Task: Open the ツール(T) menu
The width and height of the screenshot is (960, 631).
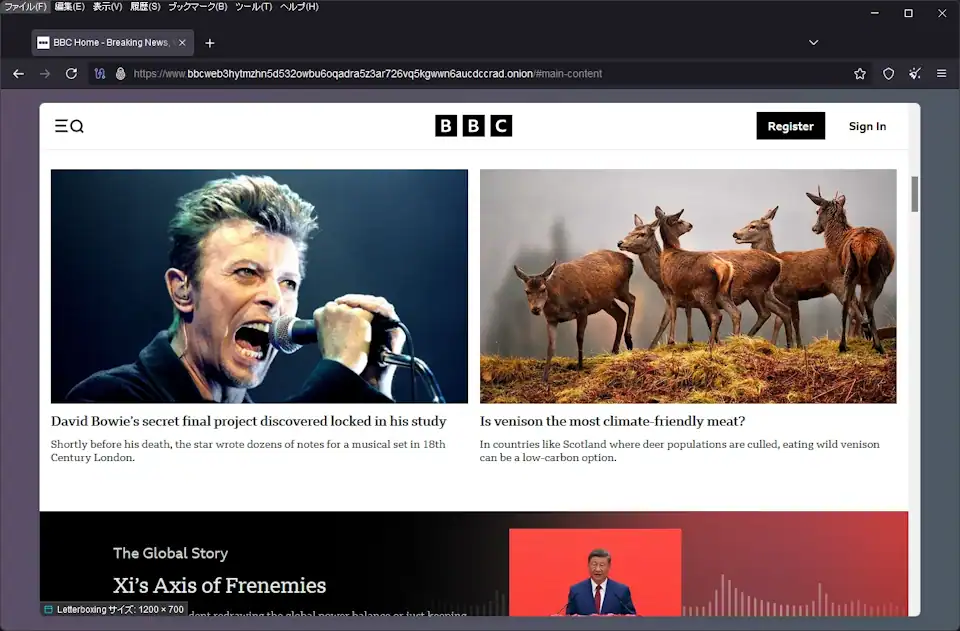Action: (253, 7)
